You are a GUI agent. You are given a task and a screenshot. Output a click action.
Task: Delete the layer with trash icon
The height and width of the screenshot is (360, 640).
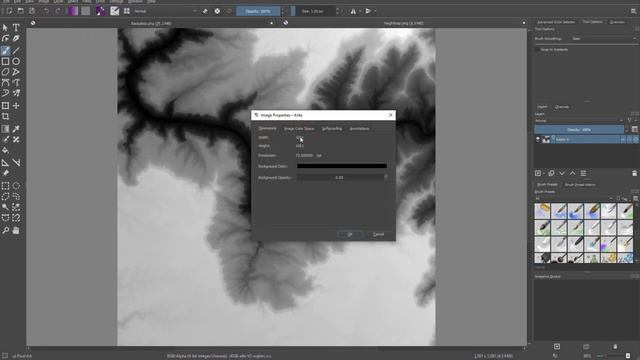pos(634,173)
